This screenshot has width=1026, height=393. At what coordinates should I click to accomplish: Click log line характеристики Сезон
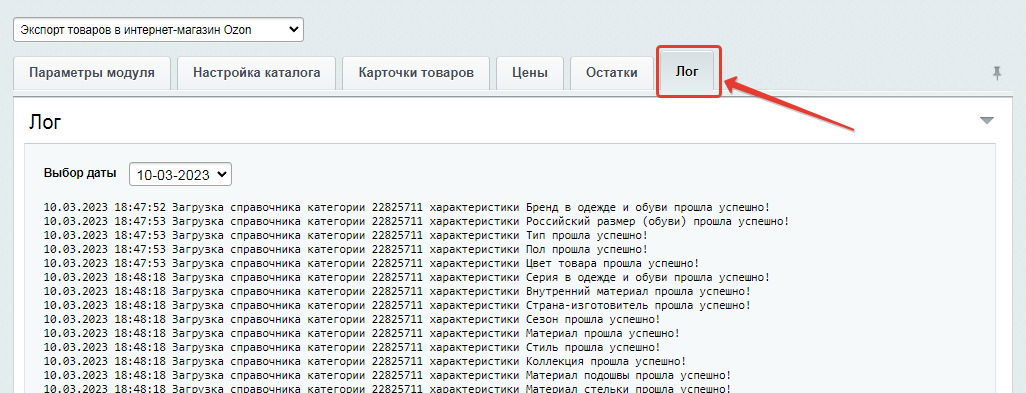[352, 320]
